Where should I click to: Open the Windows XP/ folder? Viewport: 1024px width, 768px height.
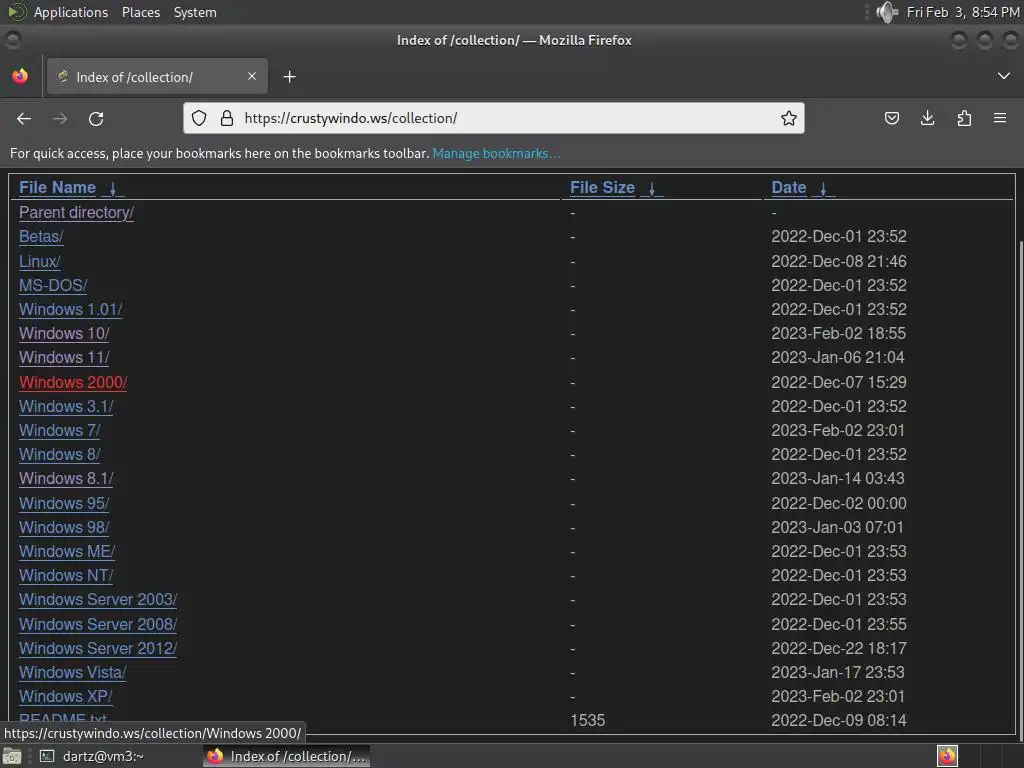tap(65, 696)
